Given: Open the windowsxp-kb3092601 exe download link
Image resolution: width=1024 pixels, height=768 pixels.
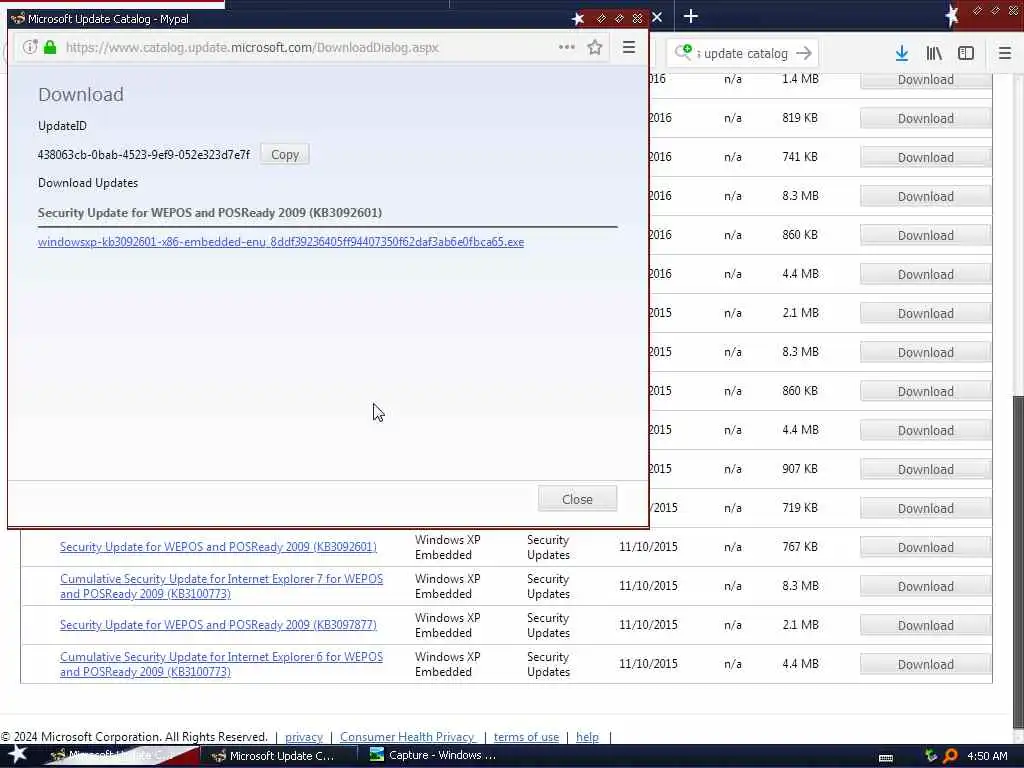Looking at the screenshot, I should pyautogui.click(x=281, y=242).
